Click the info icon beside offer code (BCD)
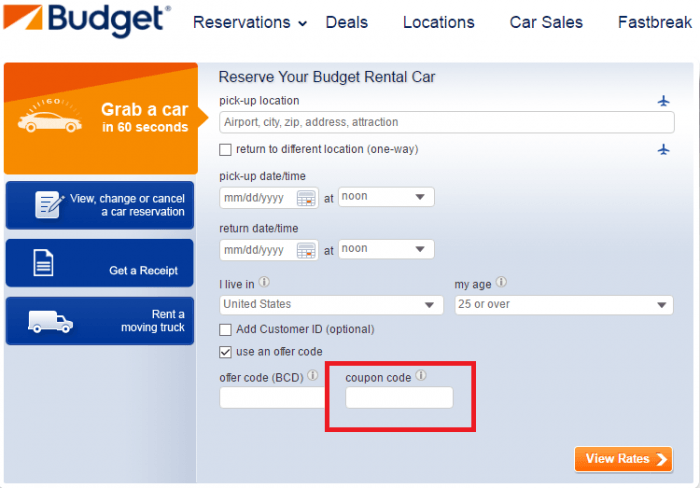 click(x=313, y=375)
